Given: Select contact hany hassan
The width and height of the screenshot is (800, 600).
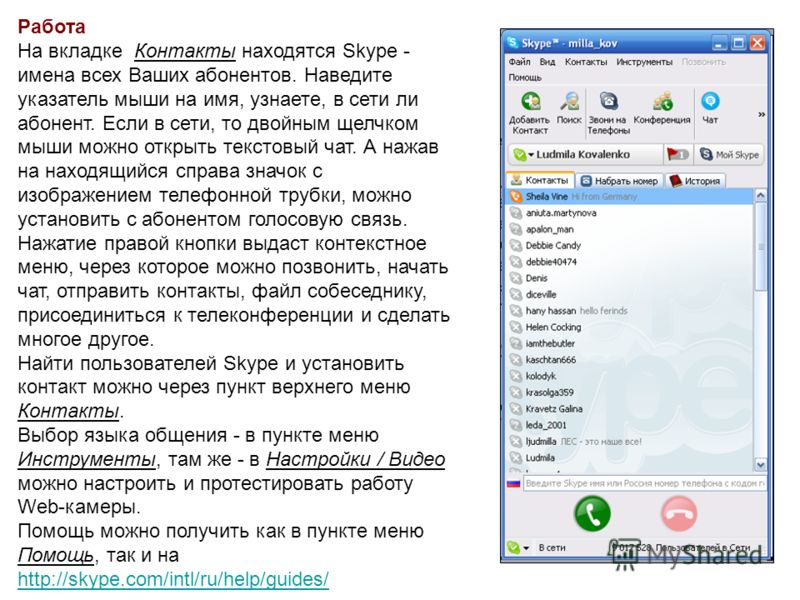Looking at the screenshot, I should [630, 311].
